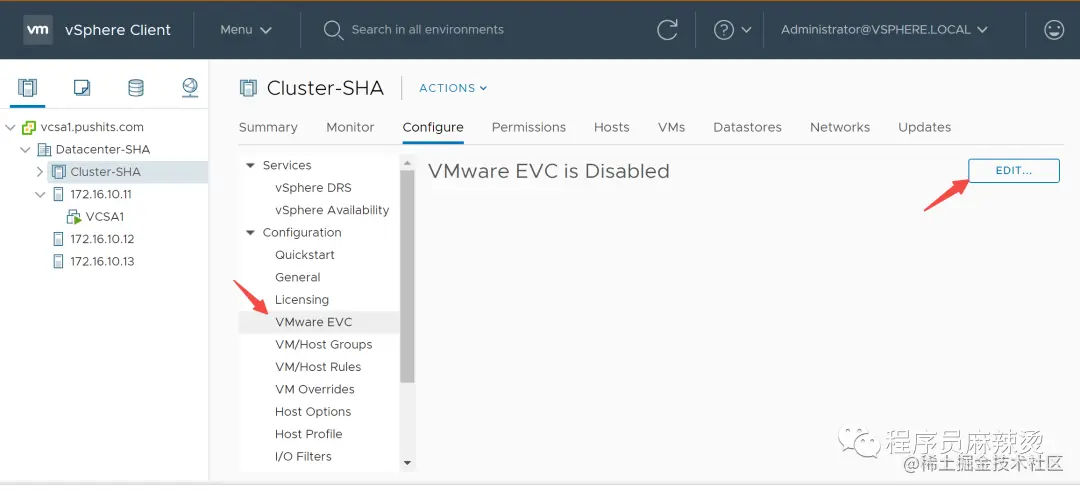This screenshot has width=1080, height=490.
Task: Switch to Storage inventory view
Action: tap(136, 88)
